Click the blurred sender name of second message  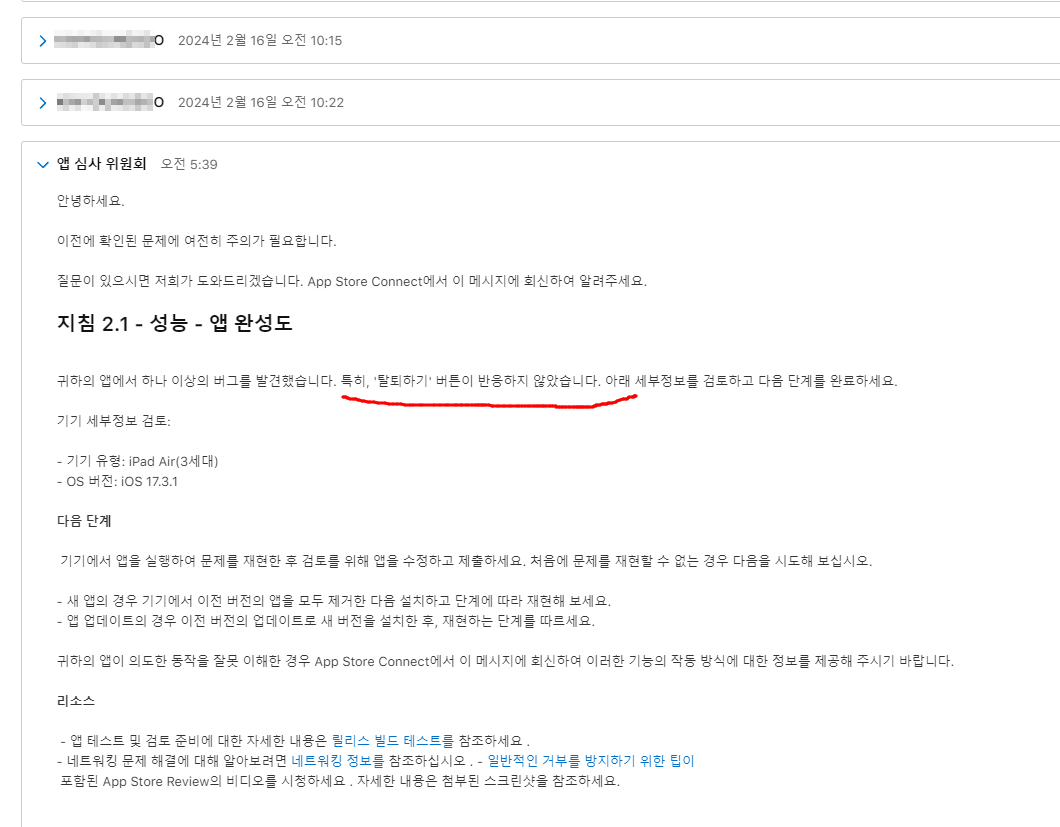(110, 102)
